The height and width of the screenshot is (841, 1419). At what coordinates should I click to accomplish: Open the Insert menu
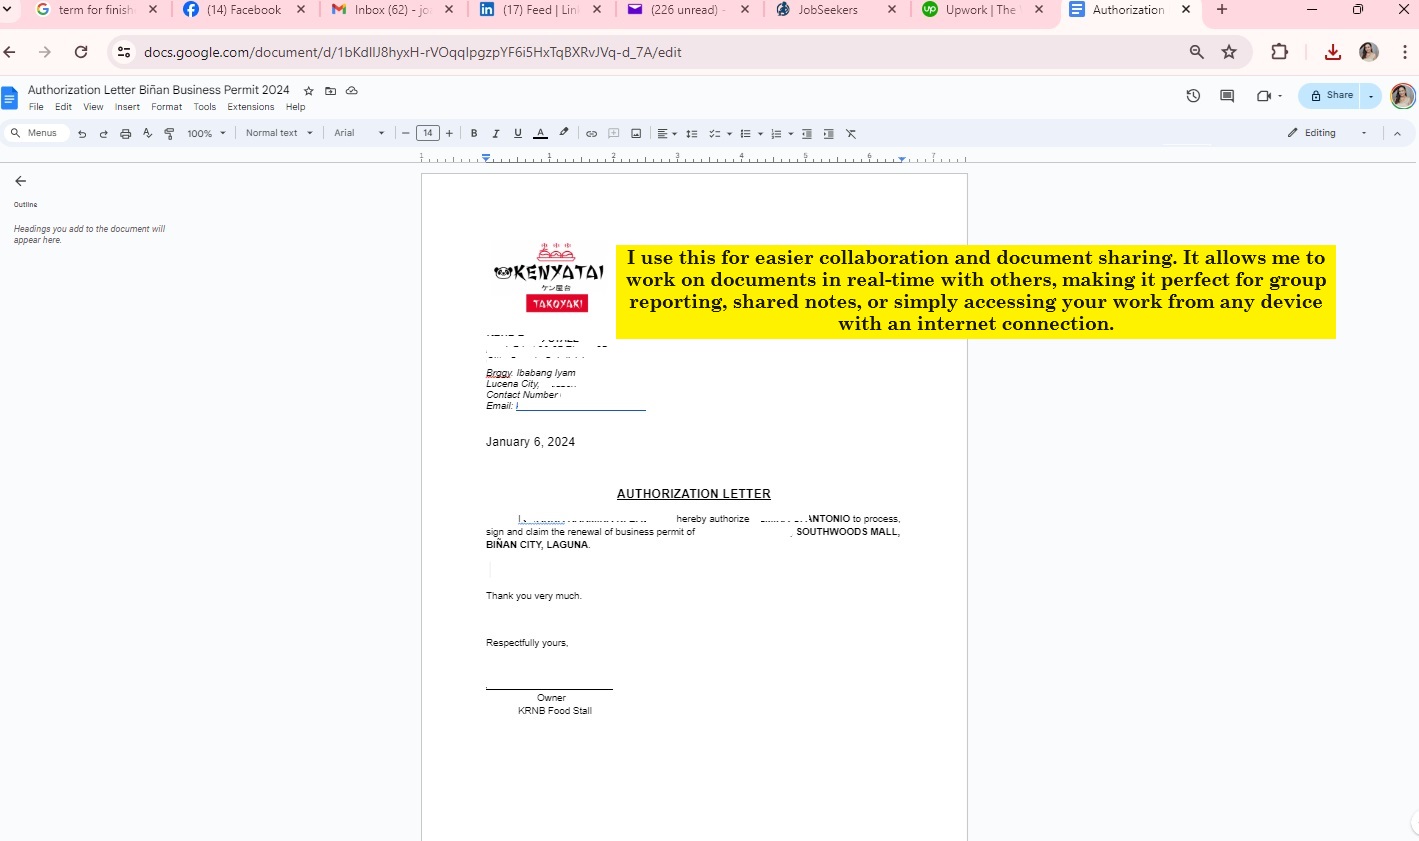coord(127,107)
